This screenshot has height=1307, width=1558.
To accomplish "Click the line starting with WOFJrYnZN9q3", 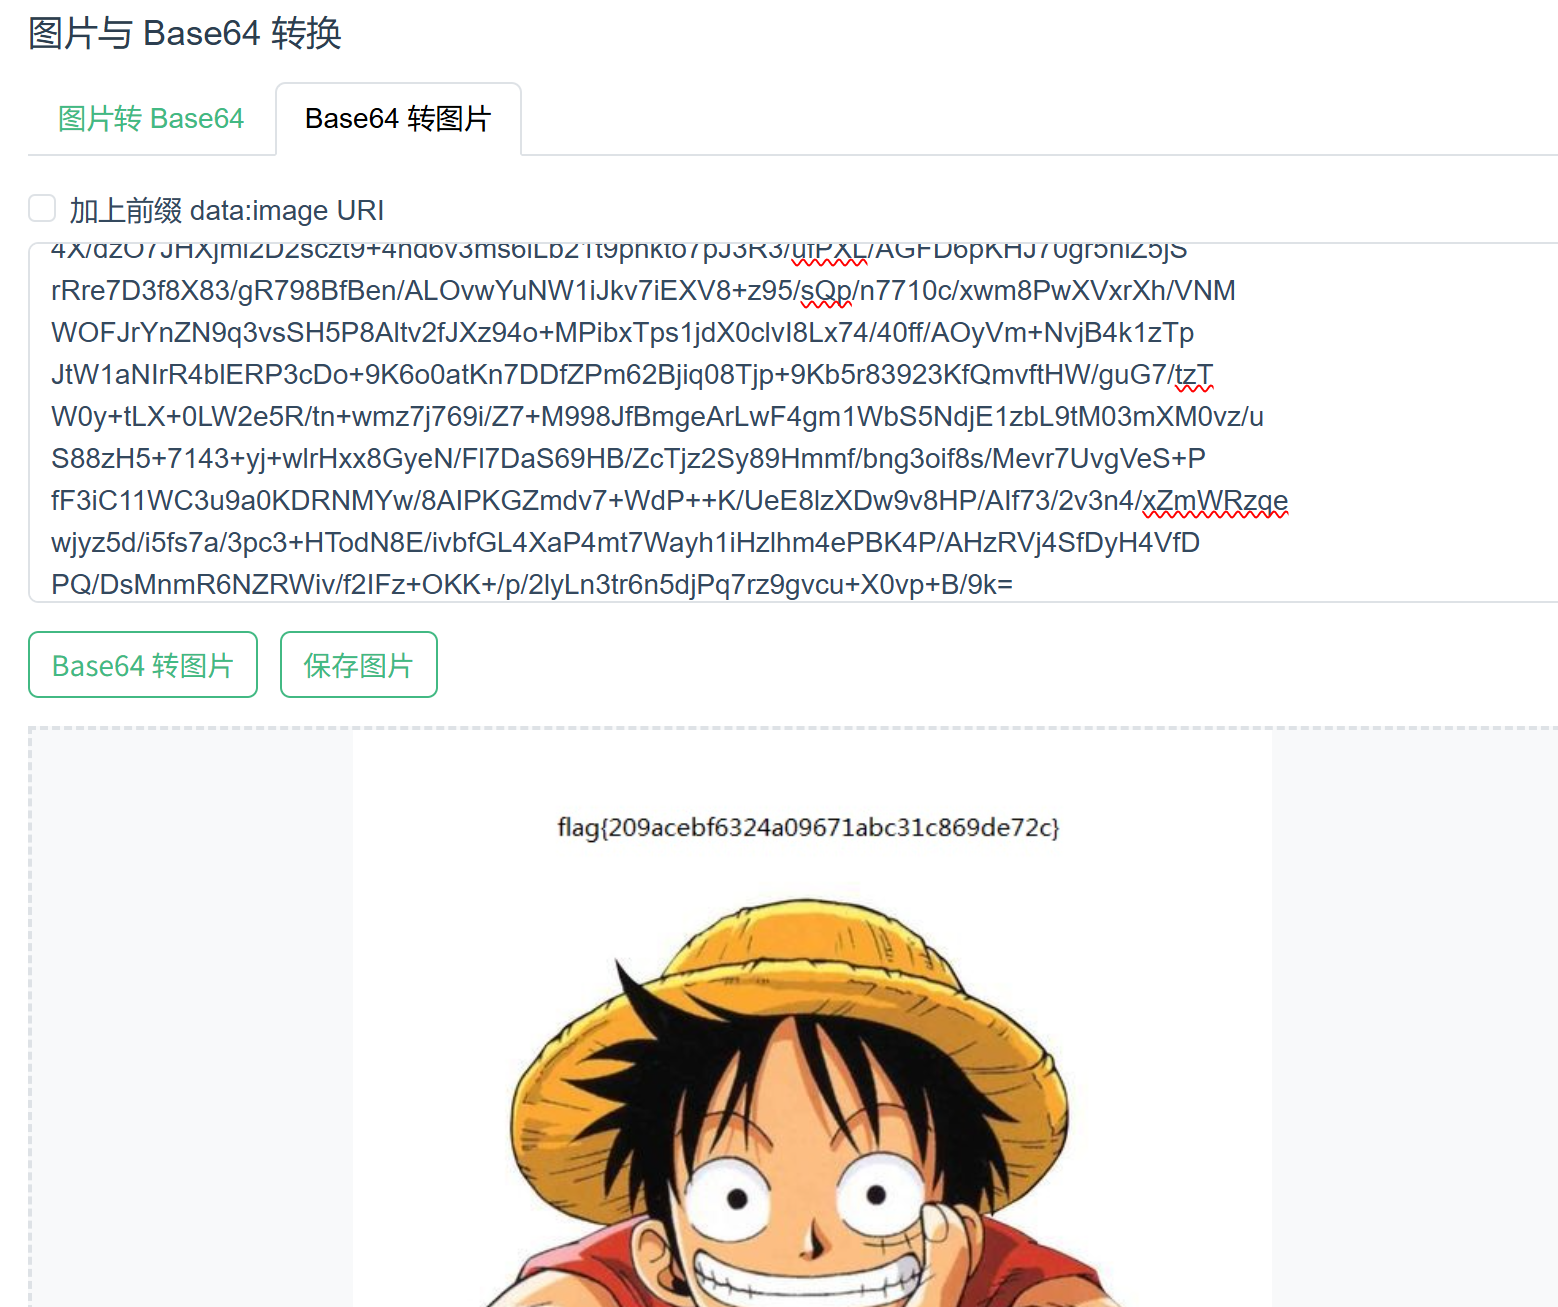I will [x=622, y=332].
